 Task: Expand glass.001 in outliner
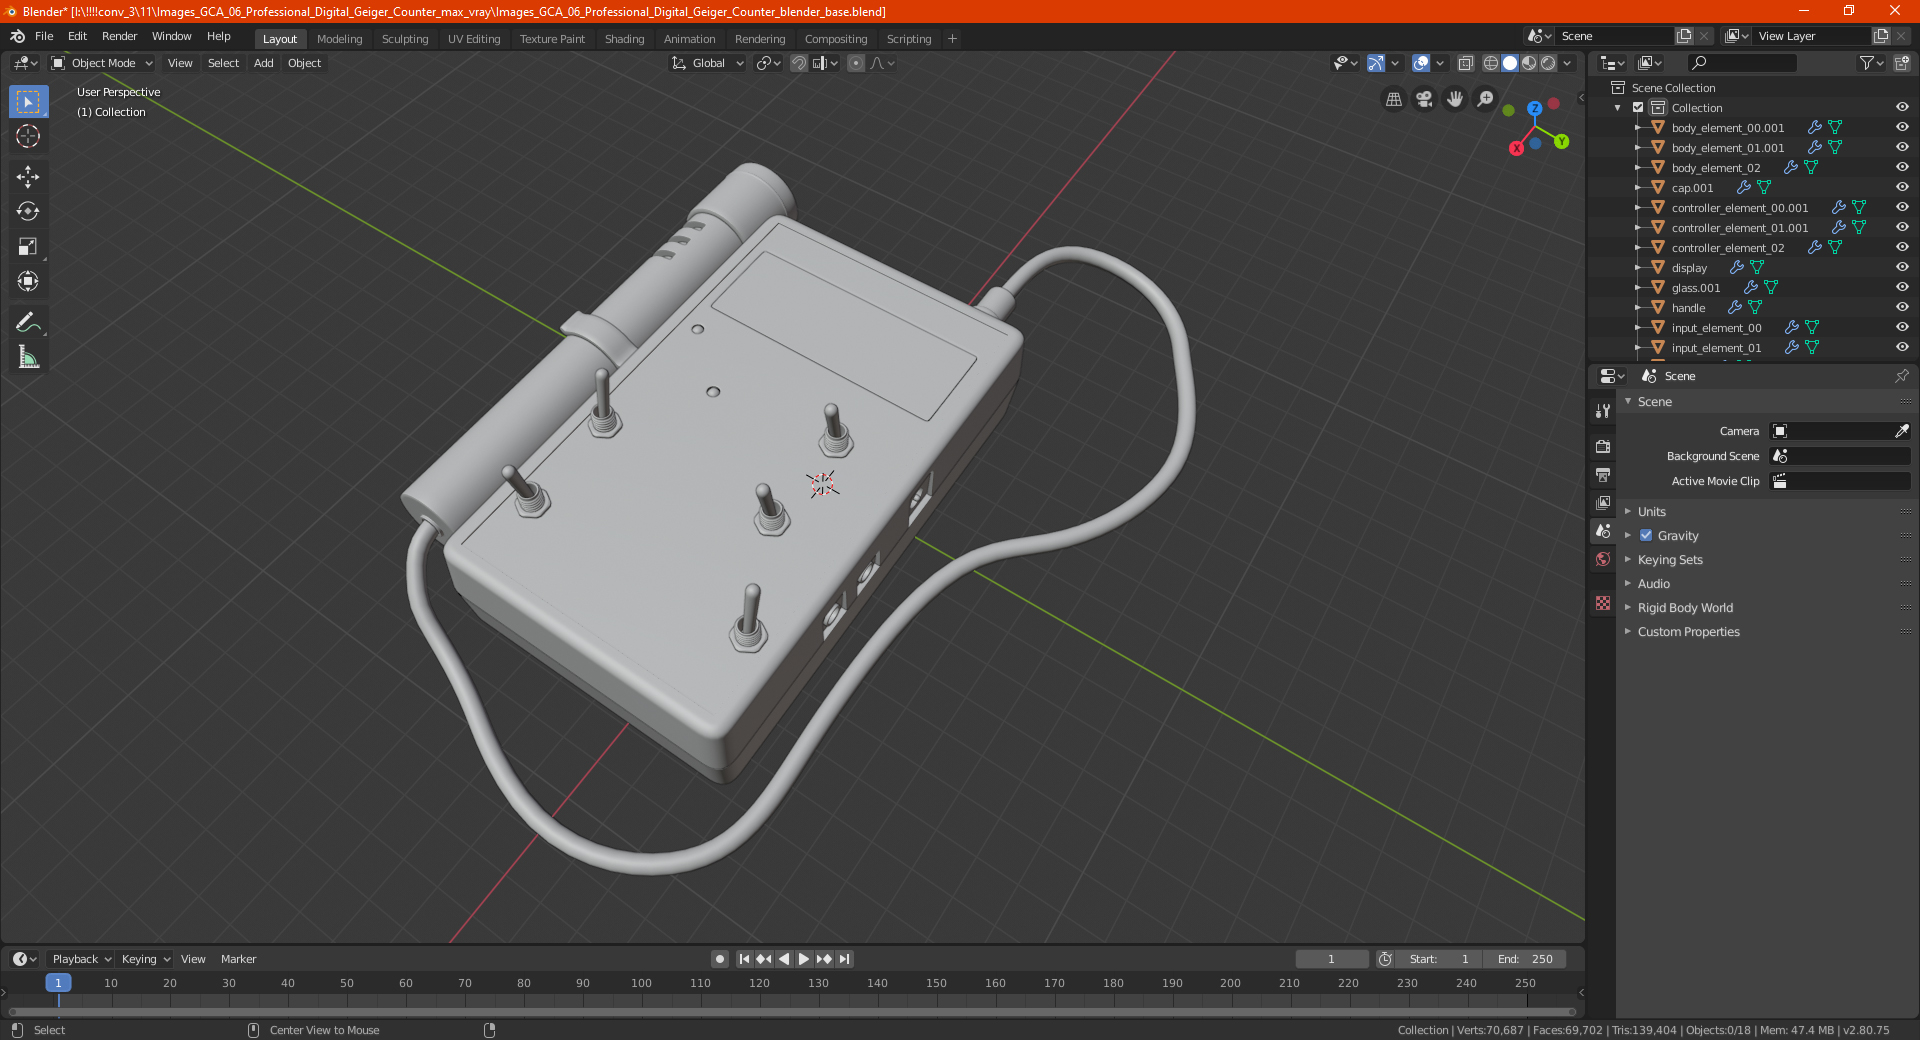(1638, 288)
